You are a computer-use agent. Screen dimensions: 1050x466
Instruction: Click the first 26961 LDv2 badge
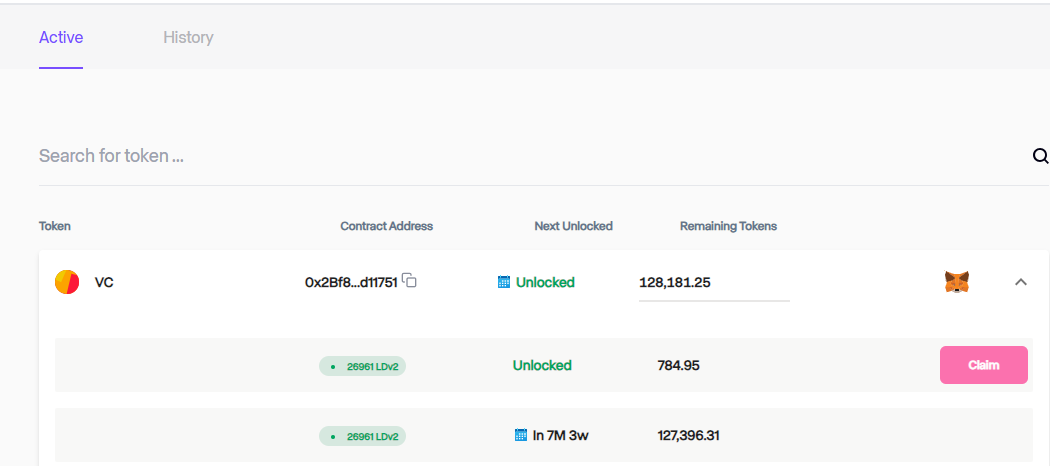[362, 366]
